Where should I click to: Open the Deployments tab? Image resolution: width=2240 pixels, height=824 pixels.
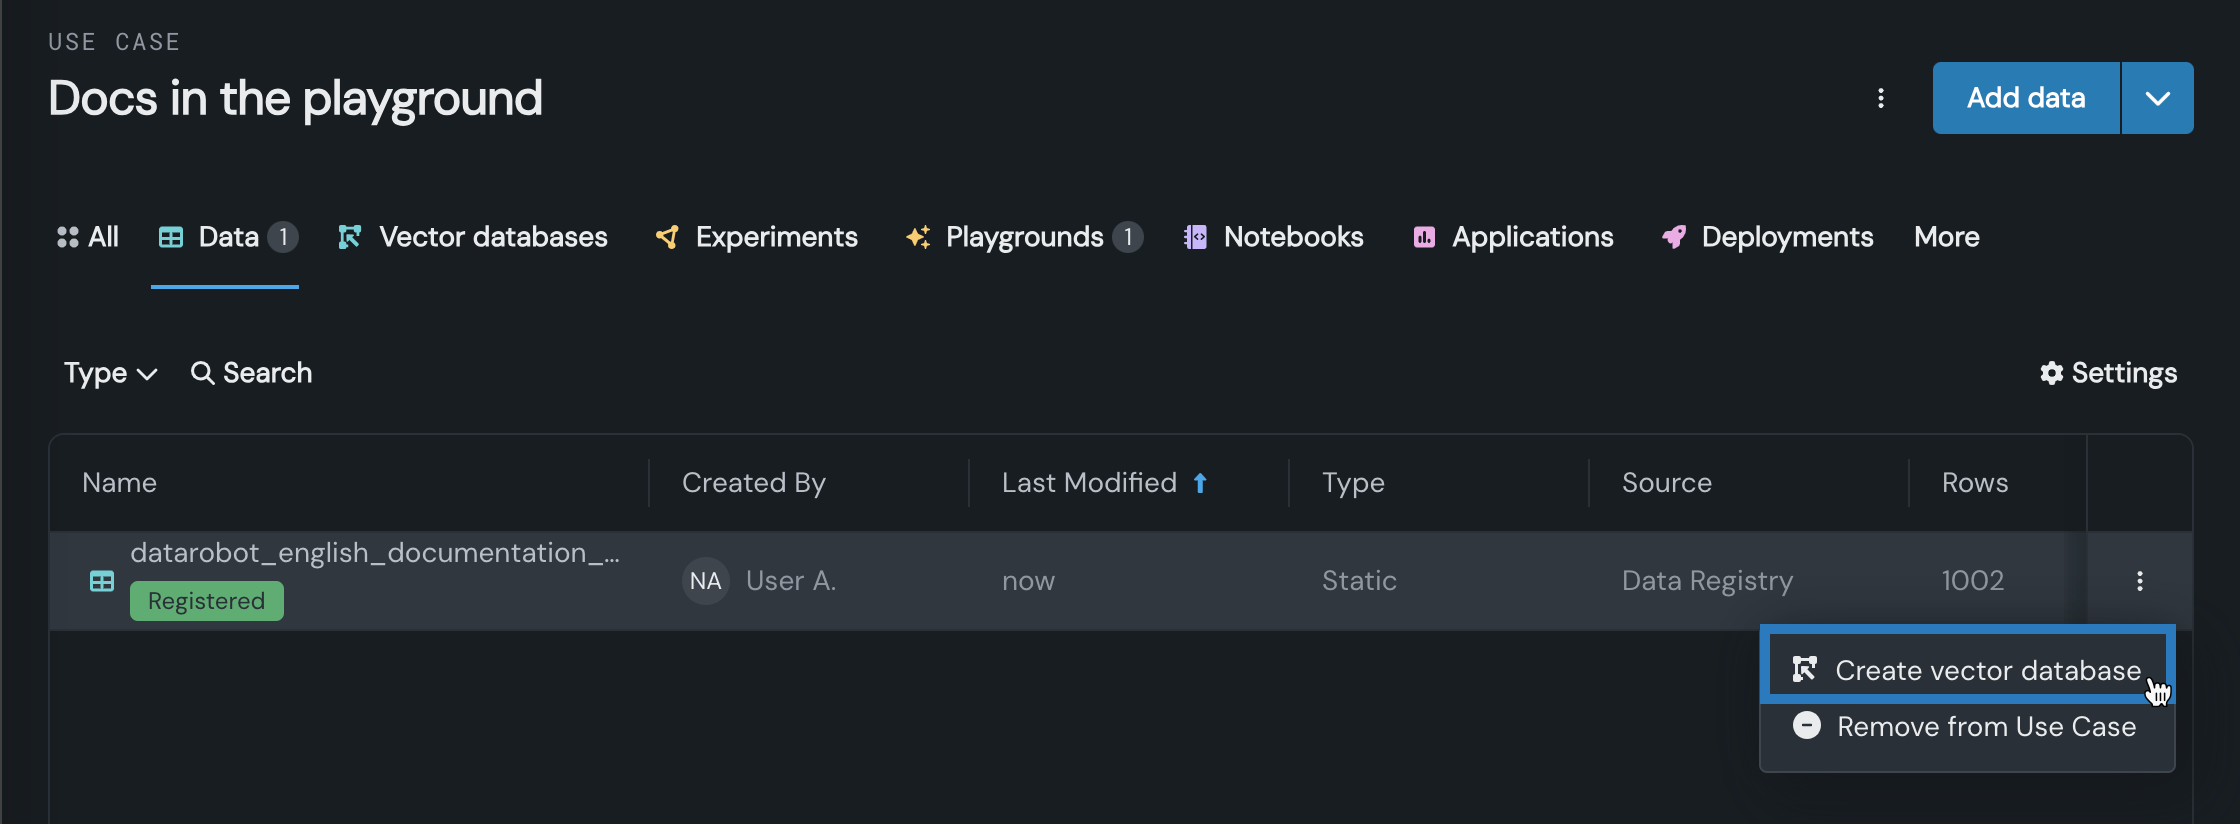tap(1768, 237)
